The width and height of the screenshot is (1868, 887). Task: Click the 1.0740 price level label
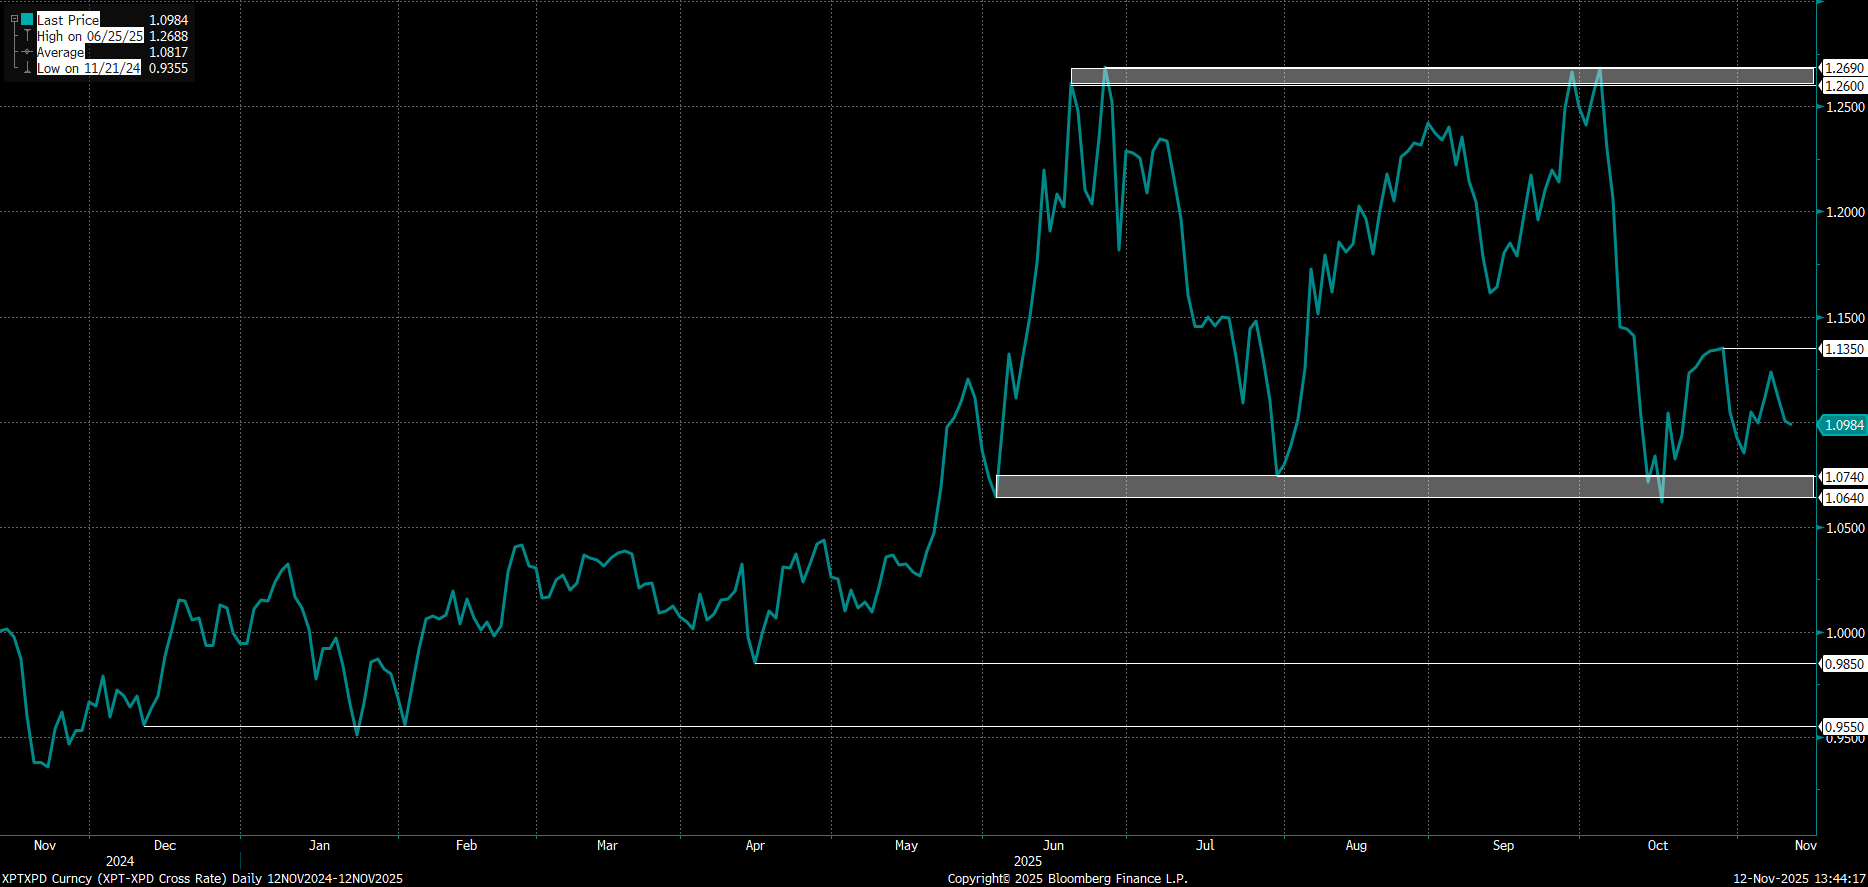(1843, 477)
